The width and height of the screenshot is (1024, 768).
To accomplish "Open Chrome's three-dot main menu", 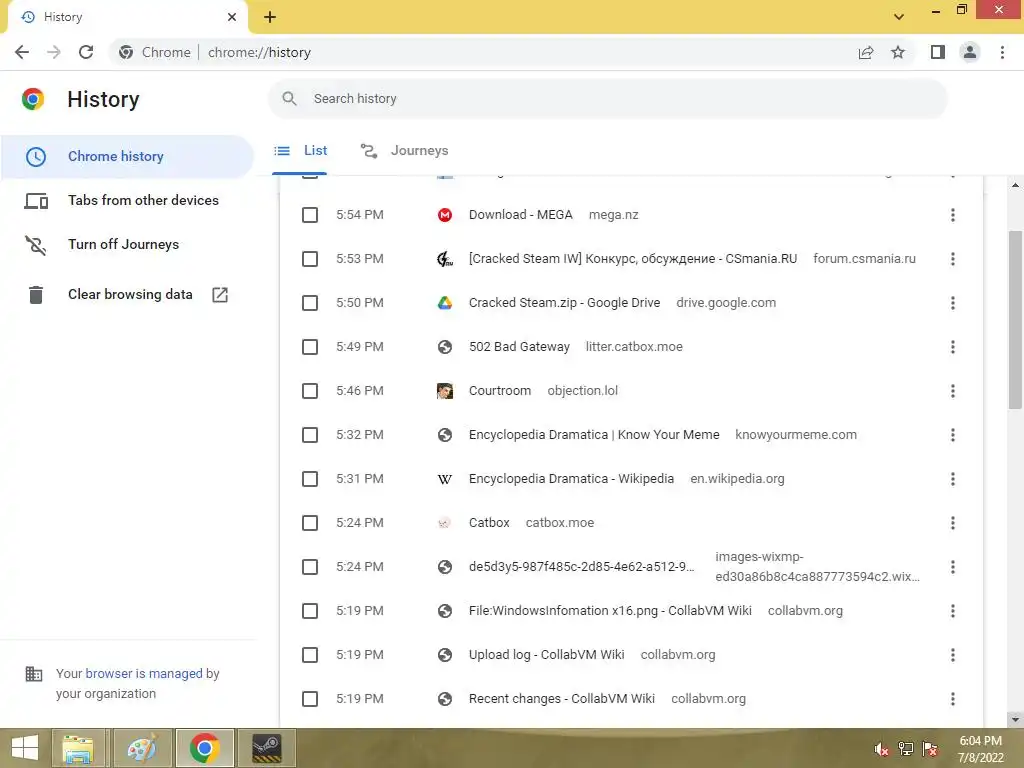I will [x=1002, y=52].
